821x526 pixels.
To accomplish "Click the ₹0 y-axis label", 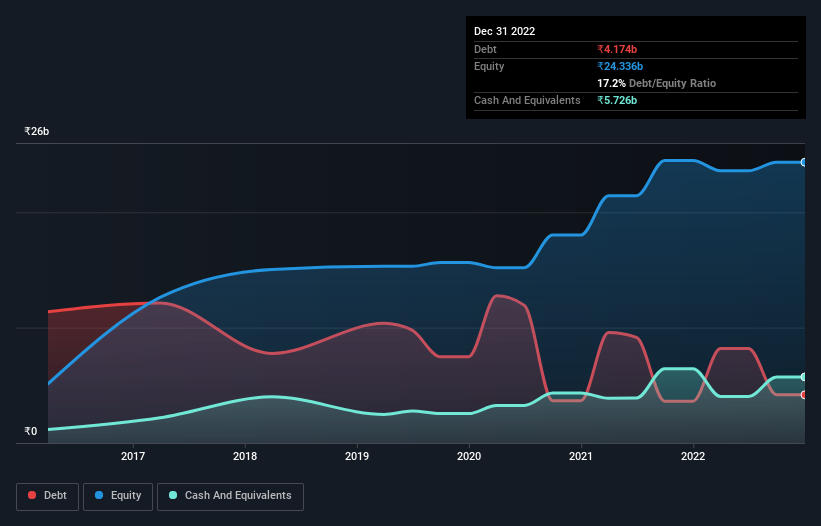I will (x=31, y=431).
